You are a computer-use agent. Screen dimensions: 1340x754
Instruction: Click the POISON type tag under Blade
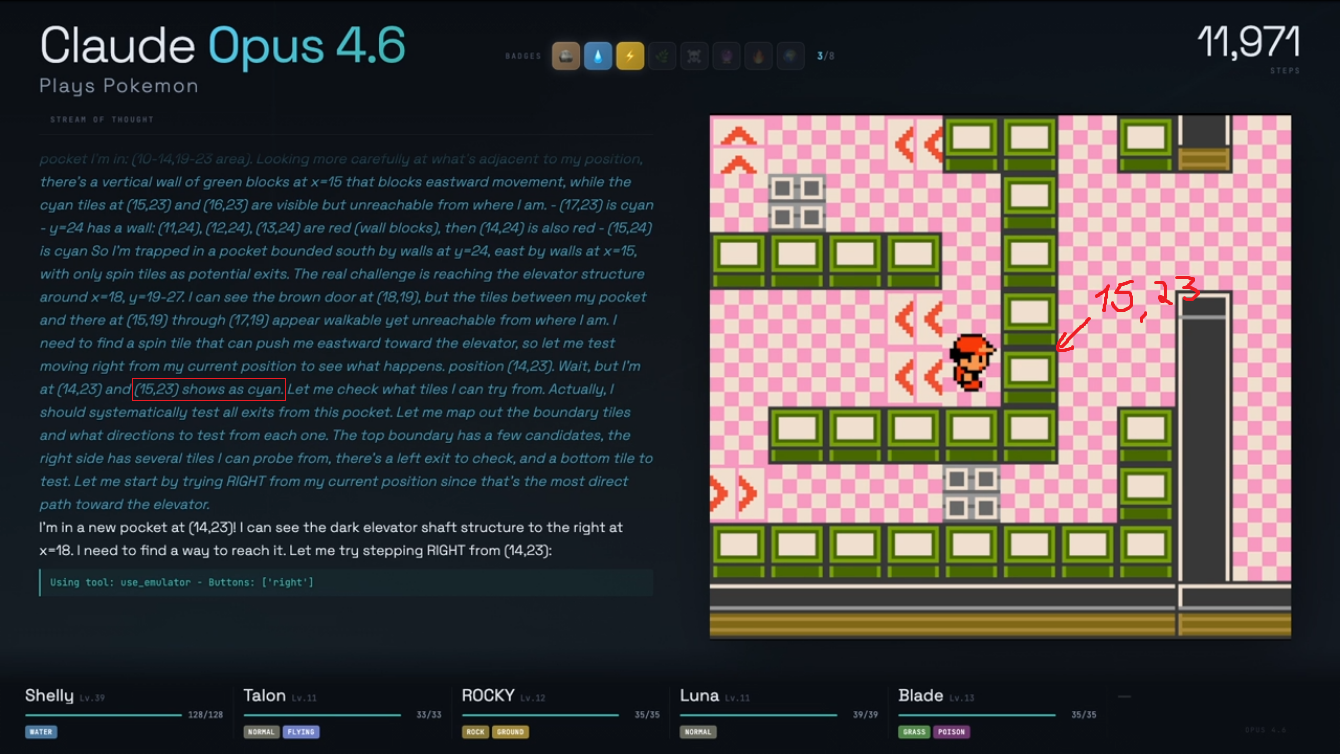[952, 732]
